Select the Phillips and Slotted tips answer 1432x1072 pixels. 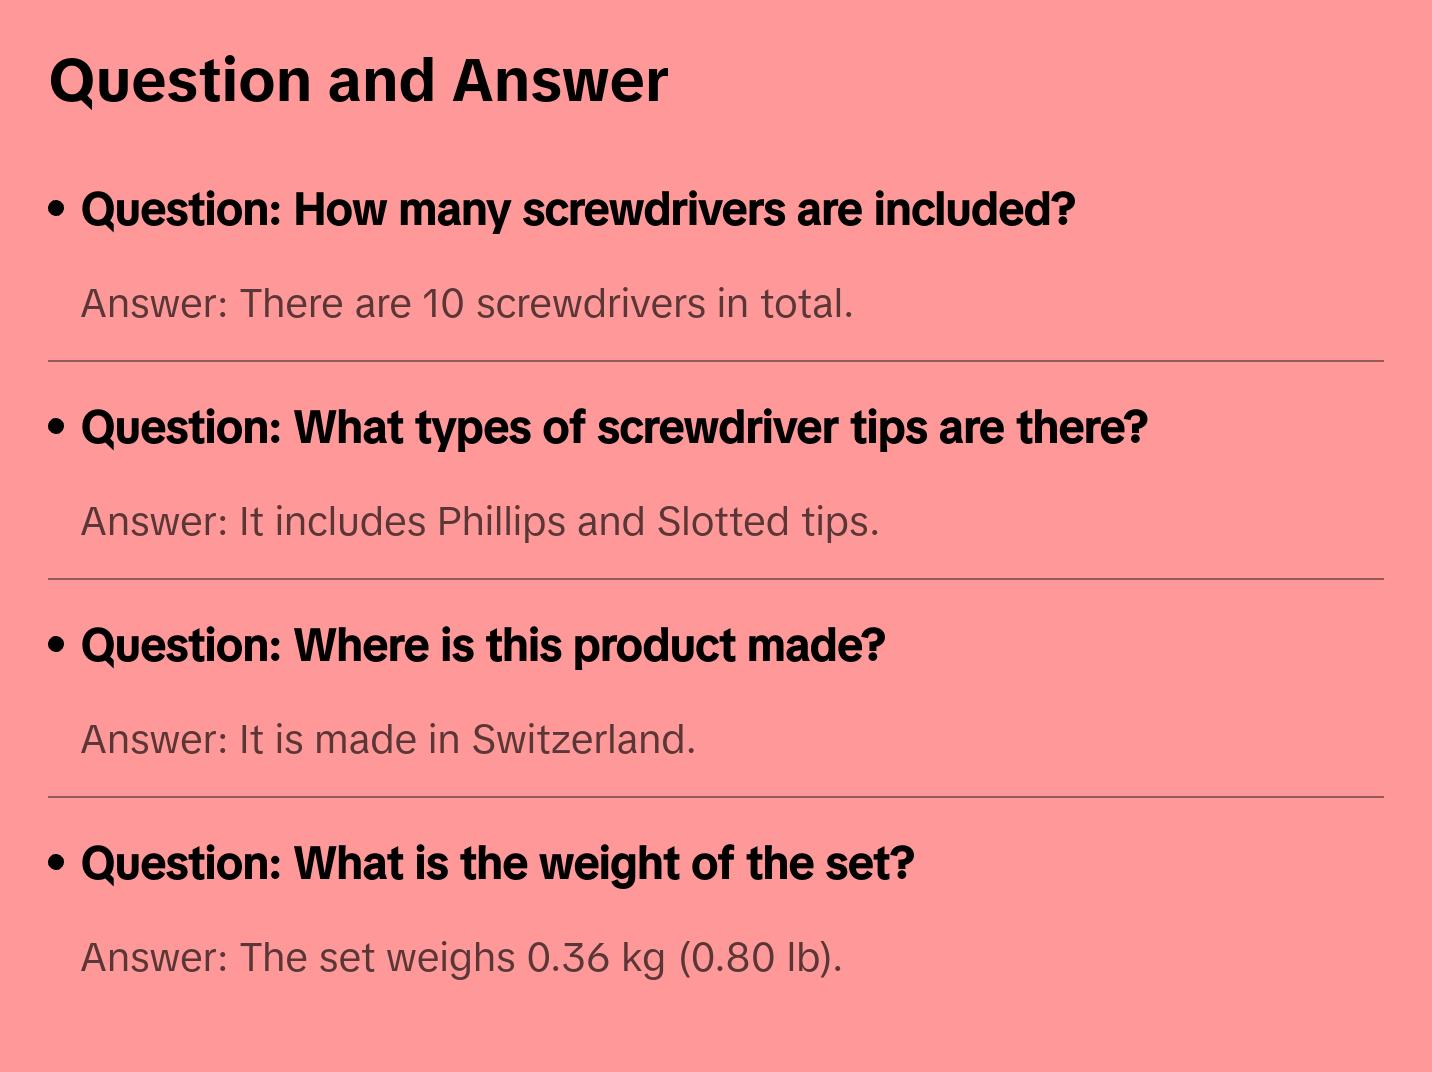(x=479, y=522)
